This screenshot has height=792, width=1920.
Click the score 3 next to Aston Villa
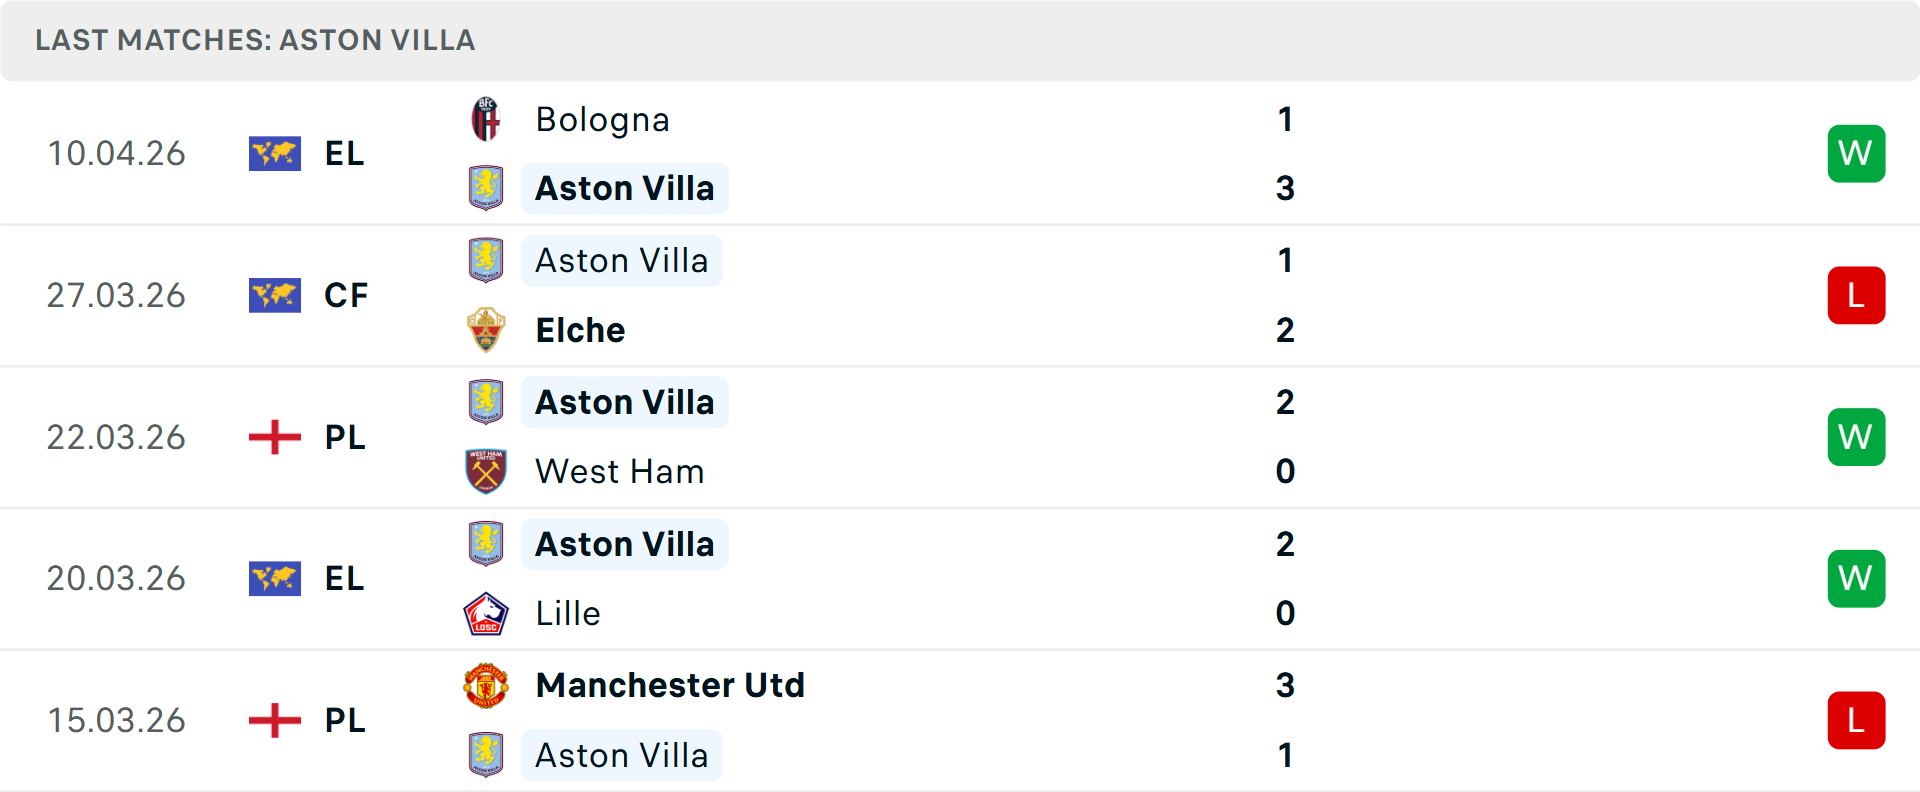tap(1286, 188)
